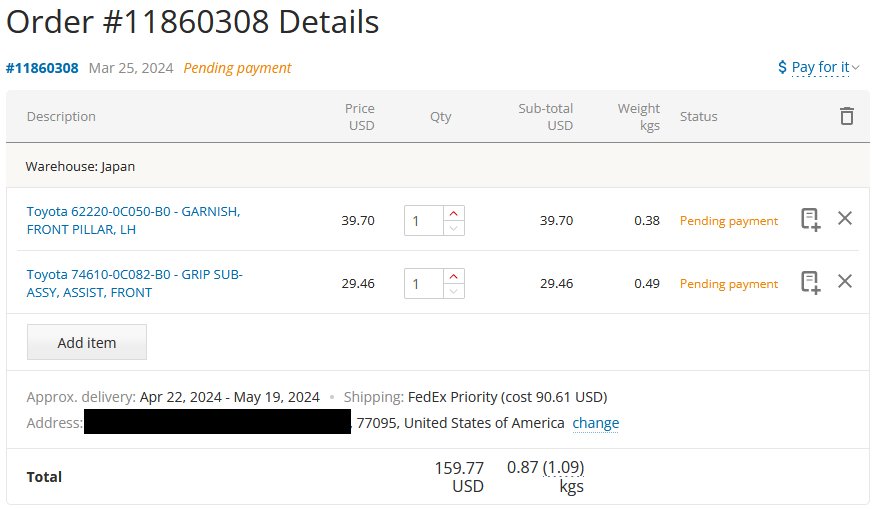Increase quantity for GRIP SUB-ASSY item
Viewport: 882px width, 509px height.
pyautogui.click(x=453, y=277)
